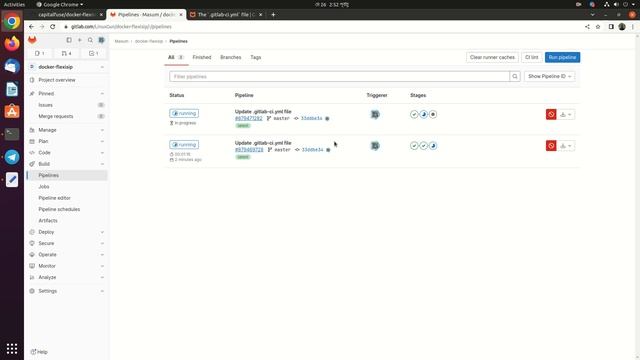The width and height of the screenshot is (640, 360).
Task: Collapse the Pinned sidebar section
Action: tap(67, 93)
